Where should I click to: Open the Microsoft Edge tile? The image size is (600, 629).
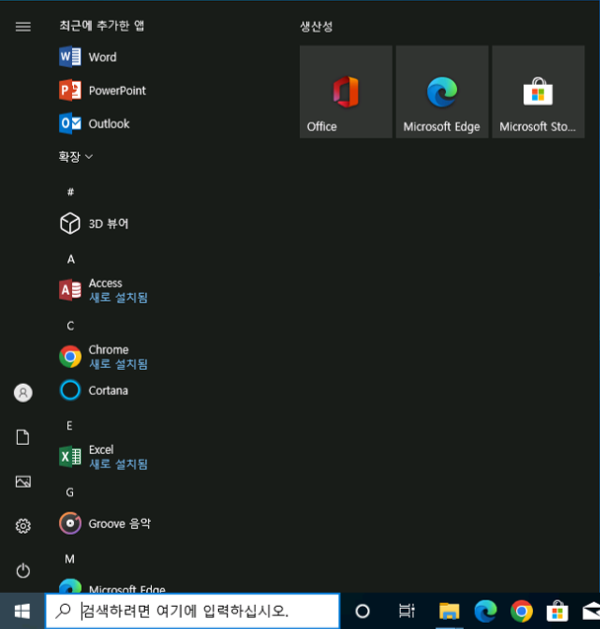(x=442, y=92)
